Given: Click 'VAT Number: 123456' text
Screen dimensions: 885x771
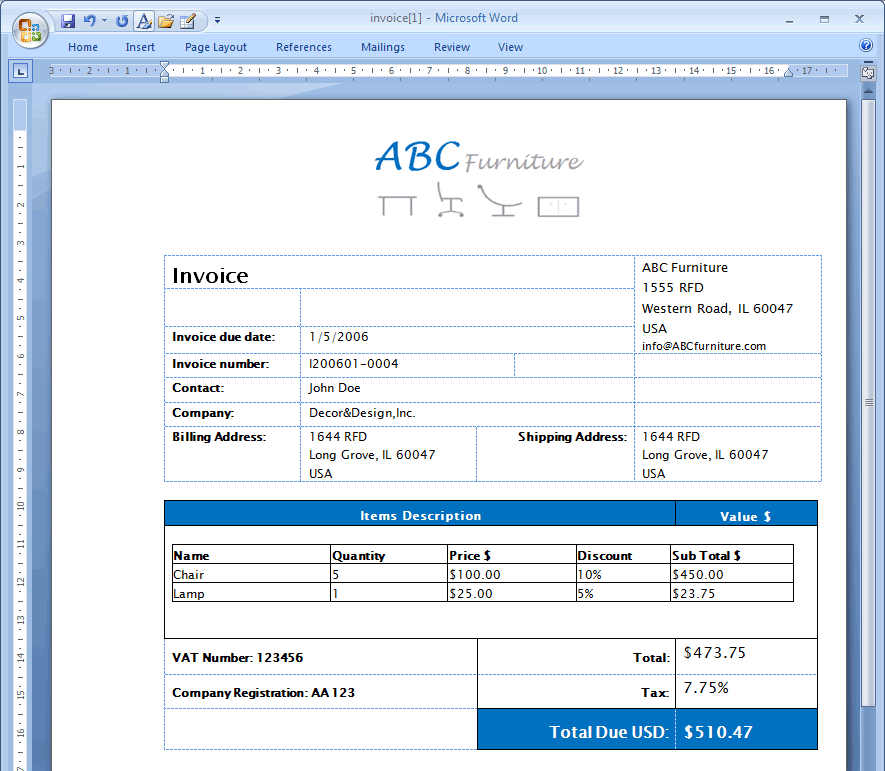Looking at the screenshot, I should [238, 658].
